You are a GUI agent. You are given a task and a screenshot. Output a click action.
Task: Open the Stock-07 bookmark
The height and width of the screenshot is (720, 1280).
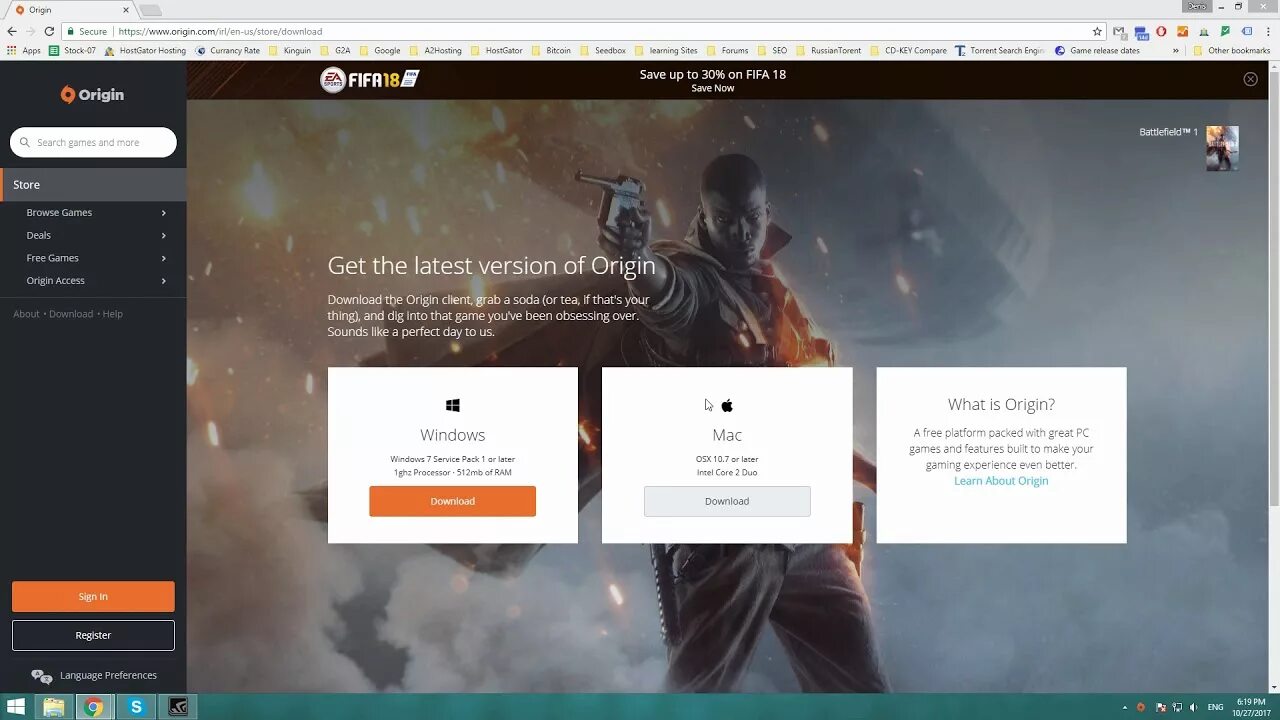[72, 50]
